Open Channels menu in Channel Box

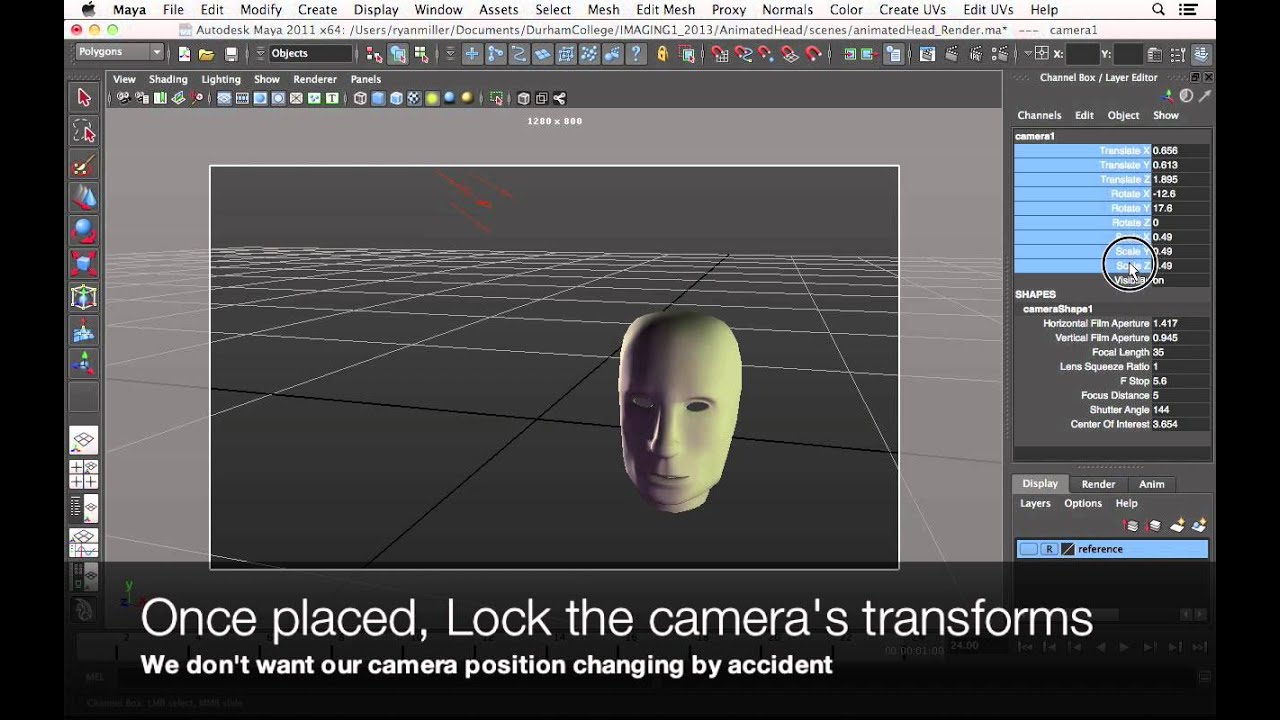pyautogui.click(x=1039, y=115)
